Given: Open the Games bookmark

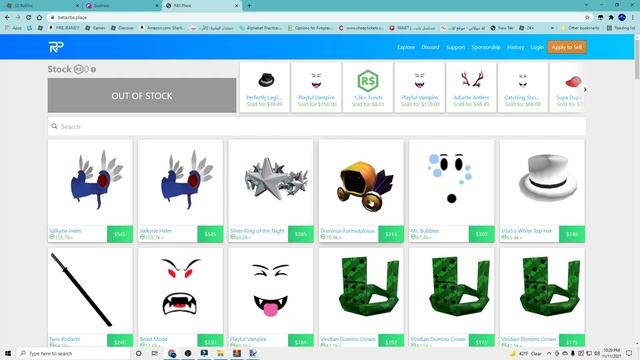Looking at the screenshot, I should 95,28.
